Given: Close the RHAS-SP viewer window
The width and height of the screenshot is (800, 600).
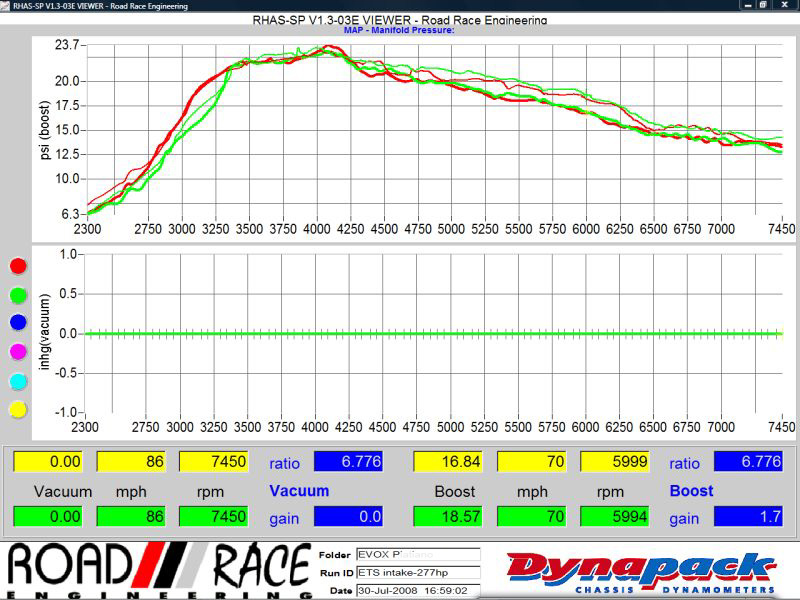Looking at the screenshot, I should 784,5.
